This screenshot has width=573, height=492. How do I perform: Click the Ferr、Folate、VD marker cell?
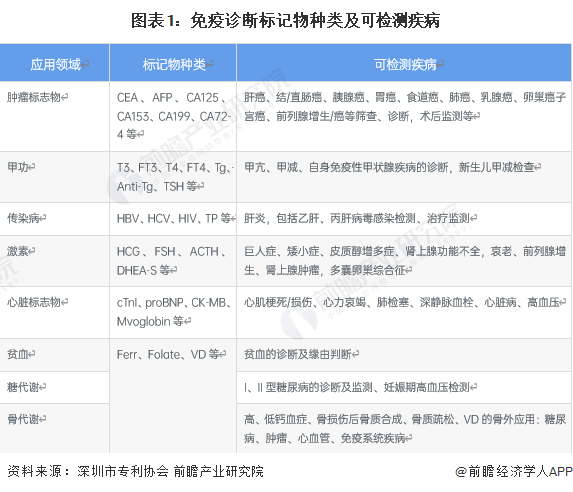click(173, 396)
